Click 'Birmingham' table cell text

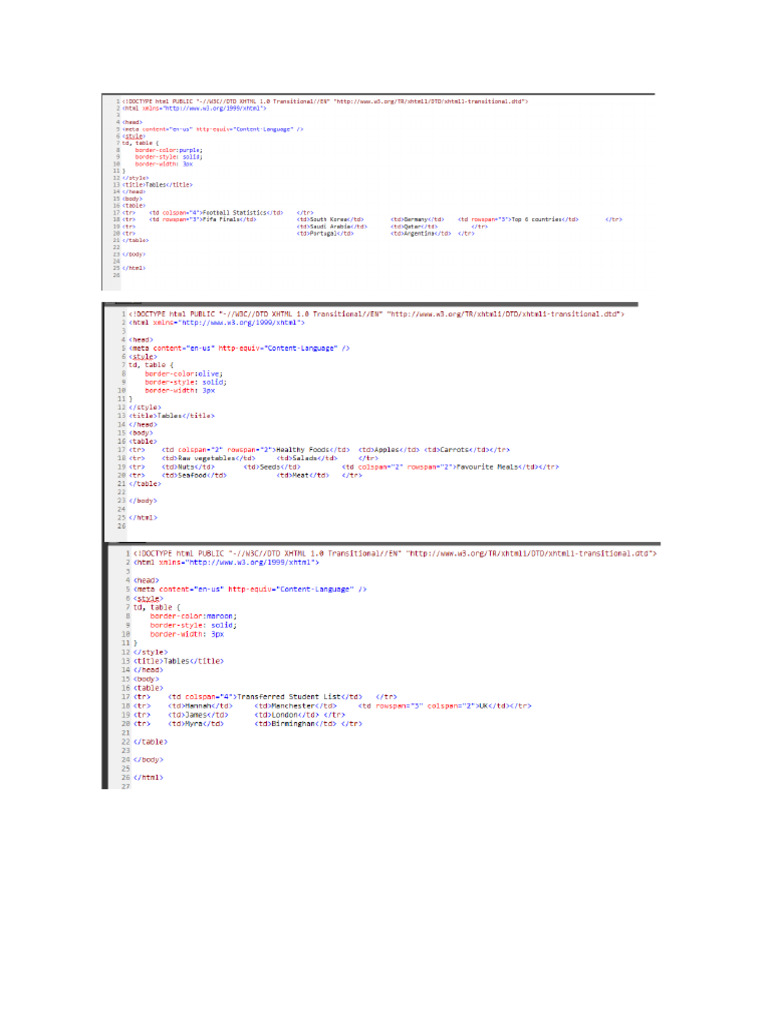coord(294,724)
